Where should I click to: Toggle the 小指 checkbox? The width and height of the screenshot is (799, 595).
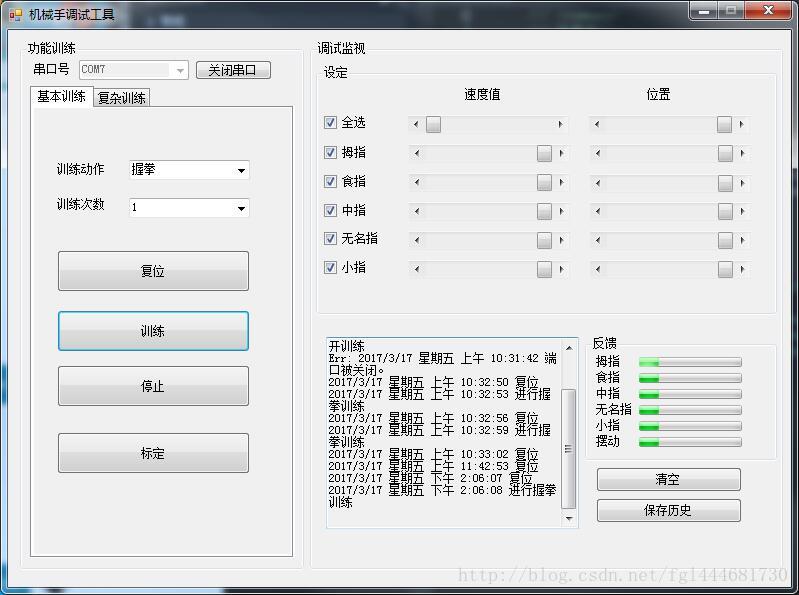(x=330, y=267)
